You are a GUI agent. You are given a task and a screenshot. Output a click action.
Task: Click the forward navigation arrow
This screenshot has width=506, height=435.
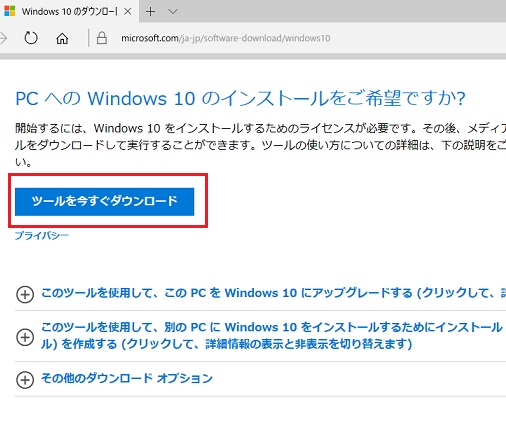3,38
